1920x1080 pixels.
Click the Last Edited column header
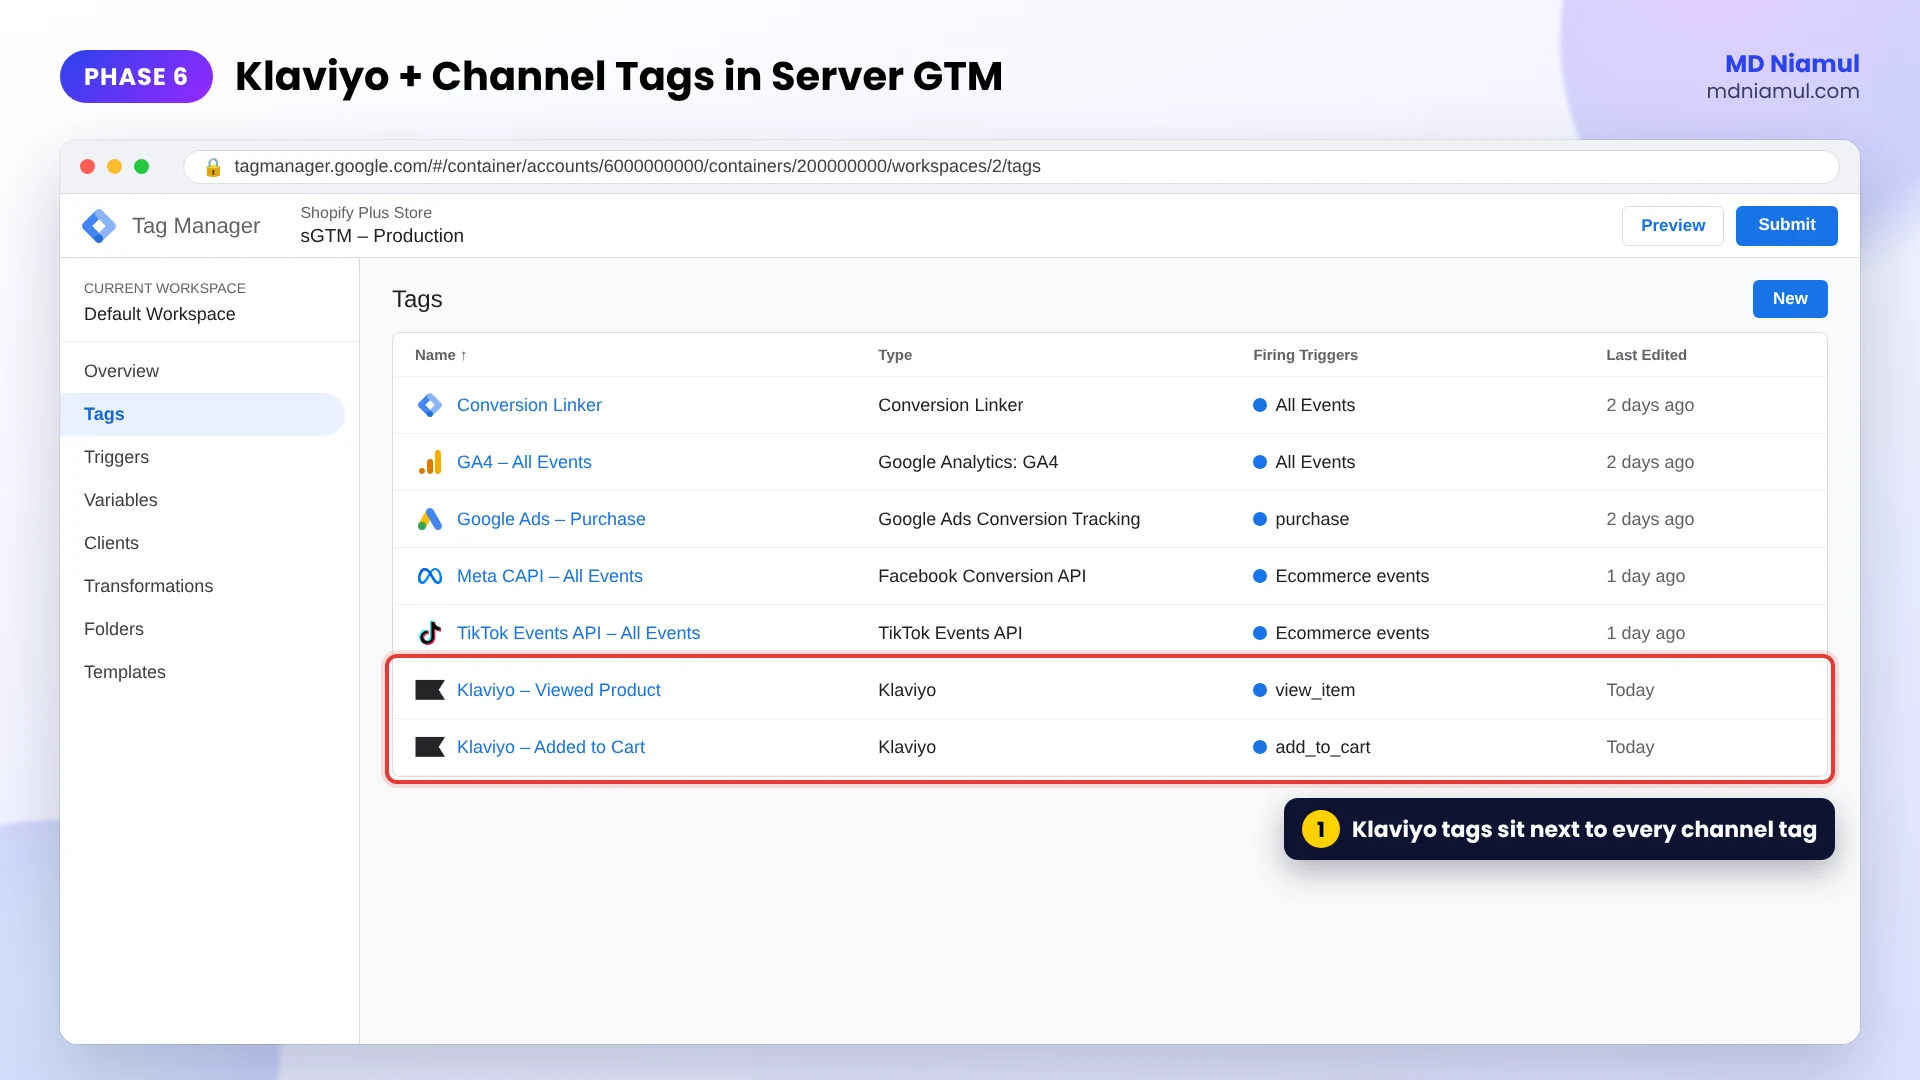click(x=1646, y=355)
